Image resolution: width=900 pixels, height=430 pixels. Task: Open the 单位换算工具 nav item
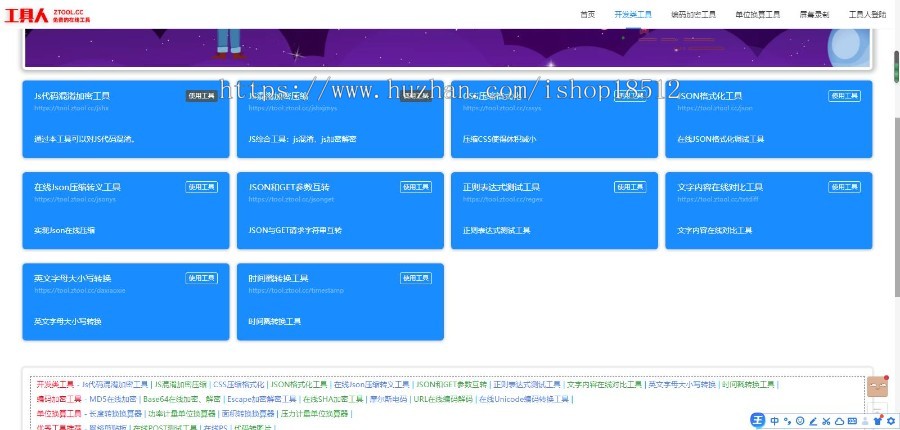coord(758,15)
